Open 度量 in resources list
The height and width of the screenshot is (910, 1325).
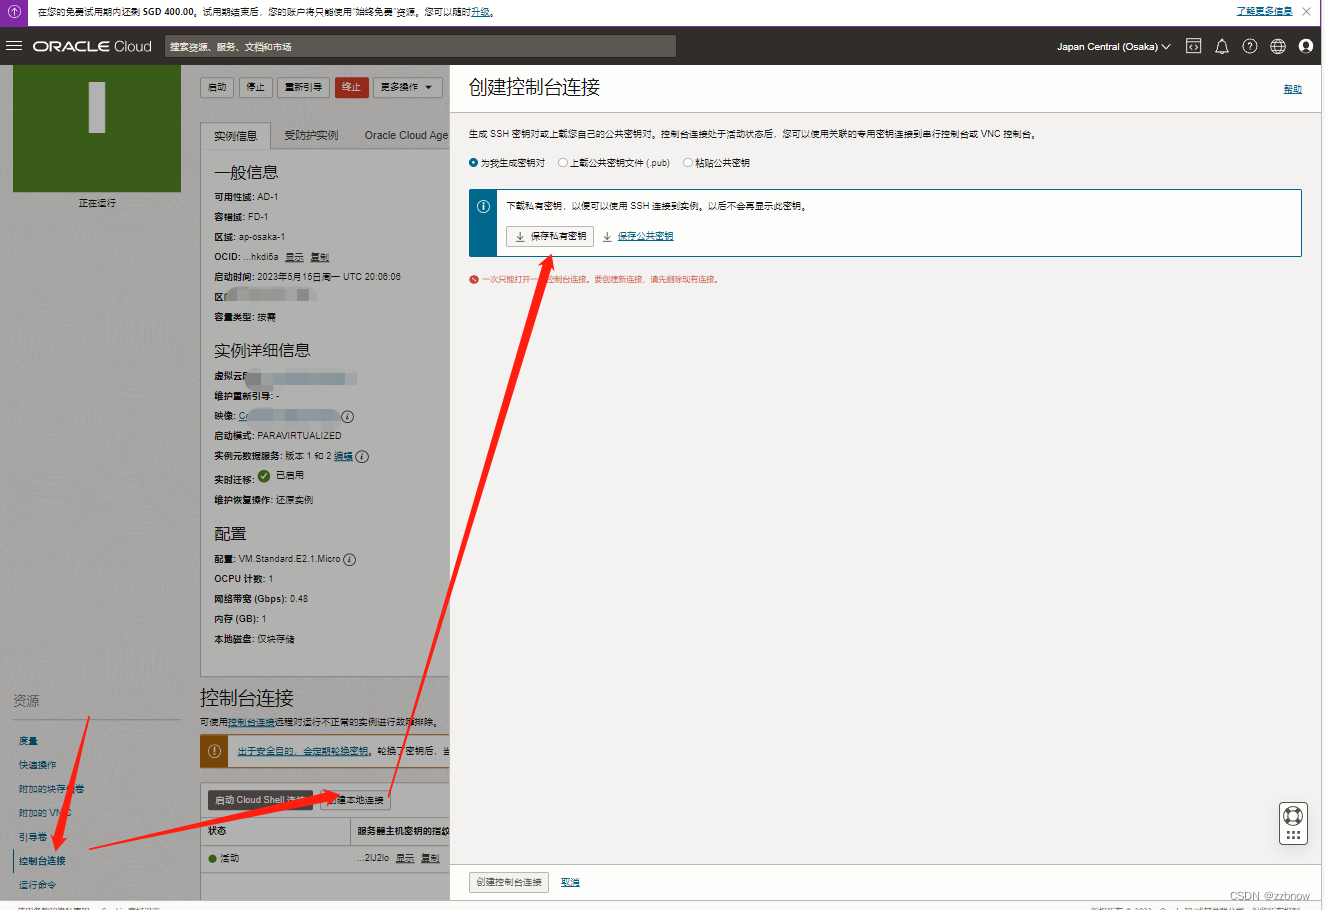point(28,741)
